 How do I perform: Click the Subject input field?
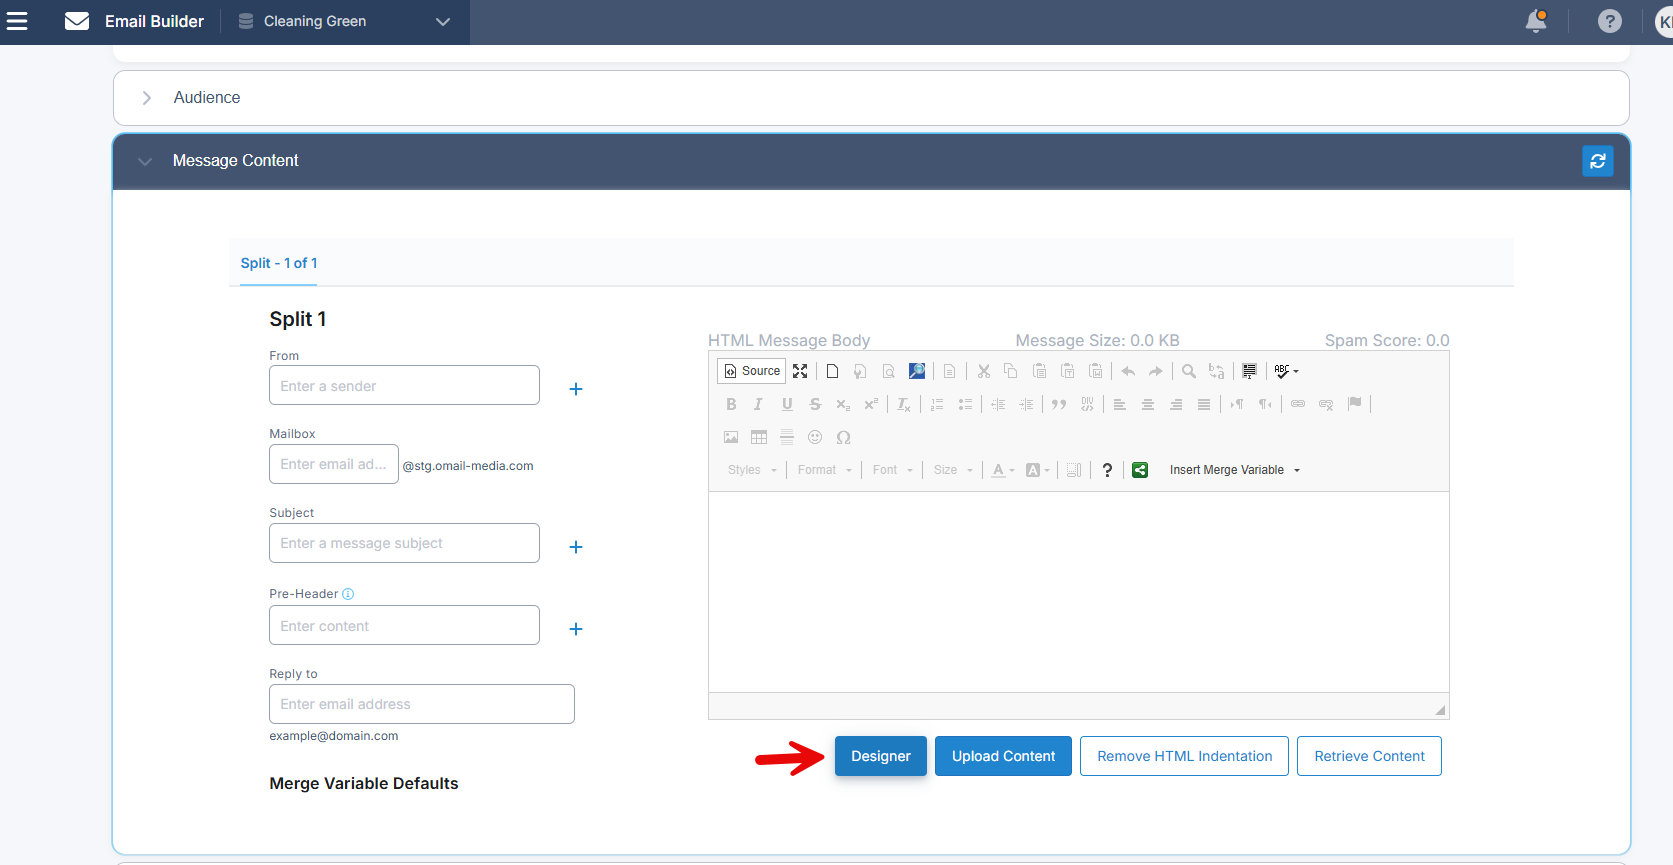(404, 543)
